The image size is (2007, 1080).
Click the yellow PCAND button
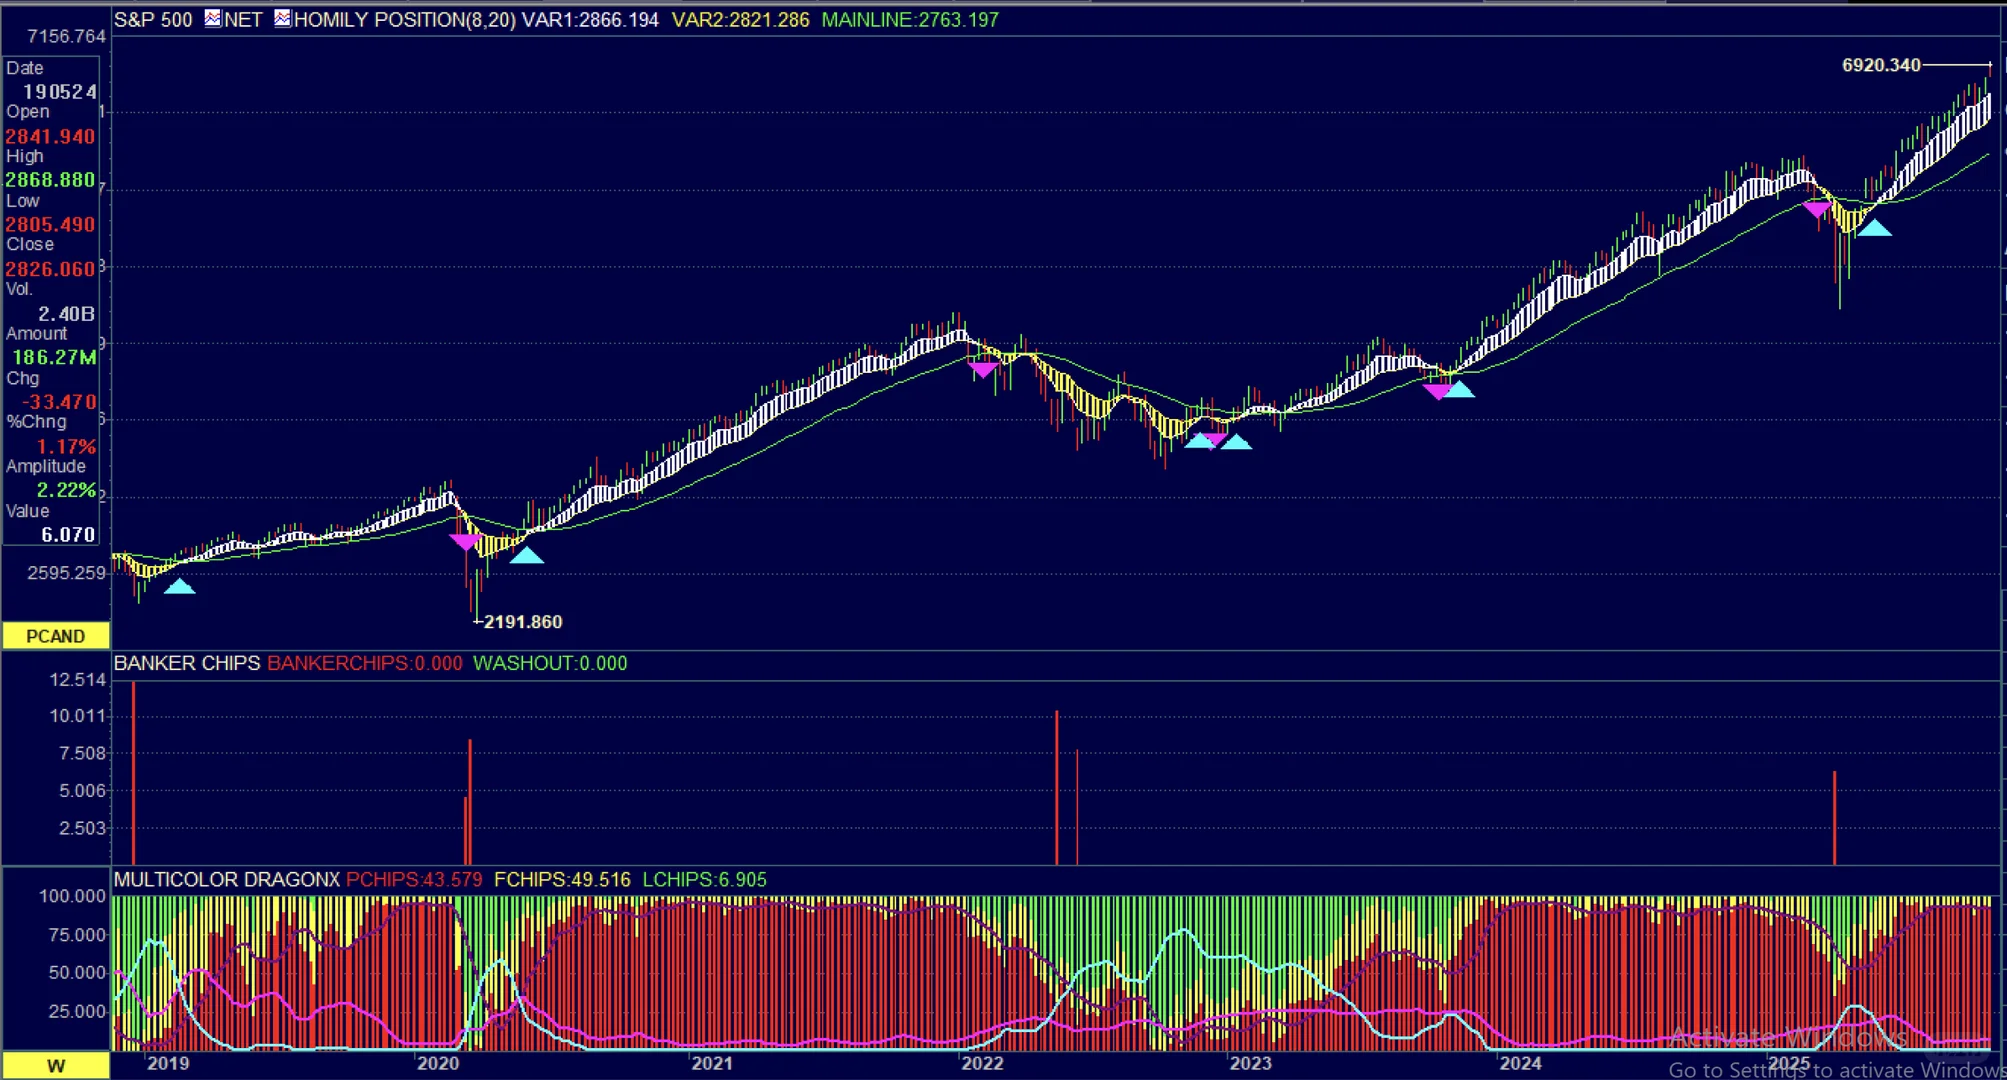click(x=55, y=636)
